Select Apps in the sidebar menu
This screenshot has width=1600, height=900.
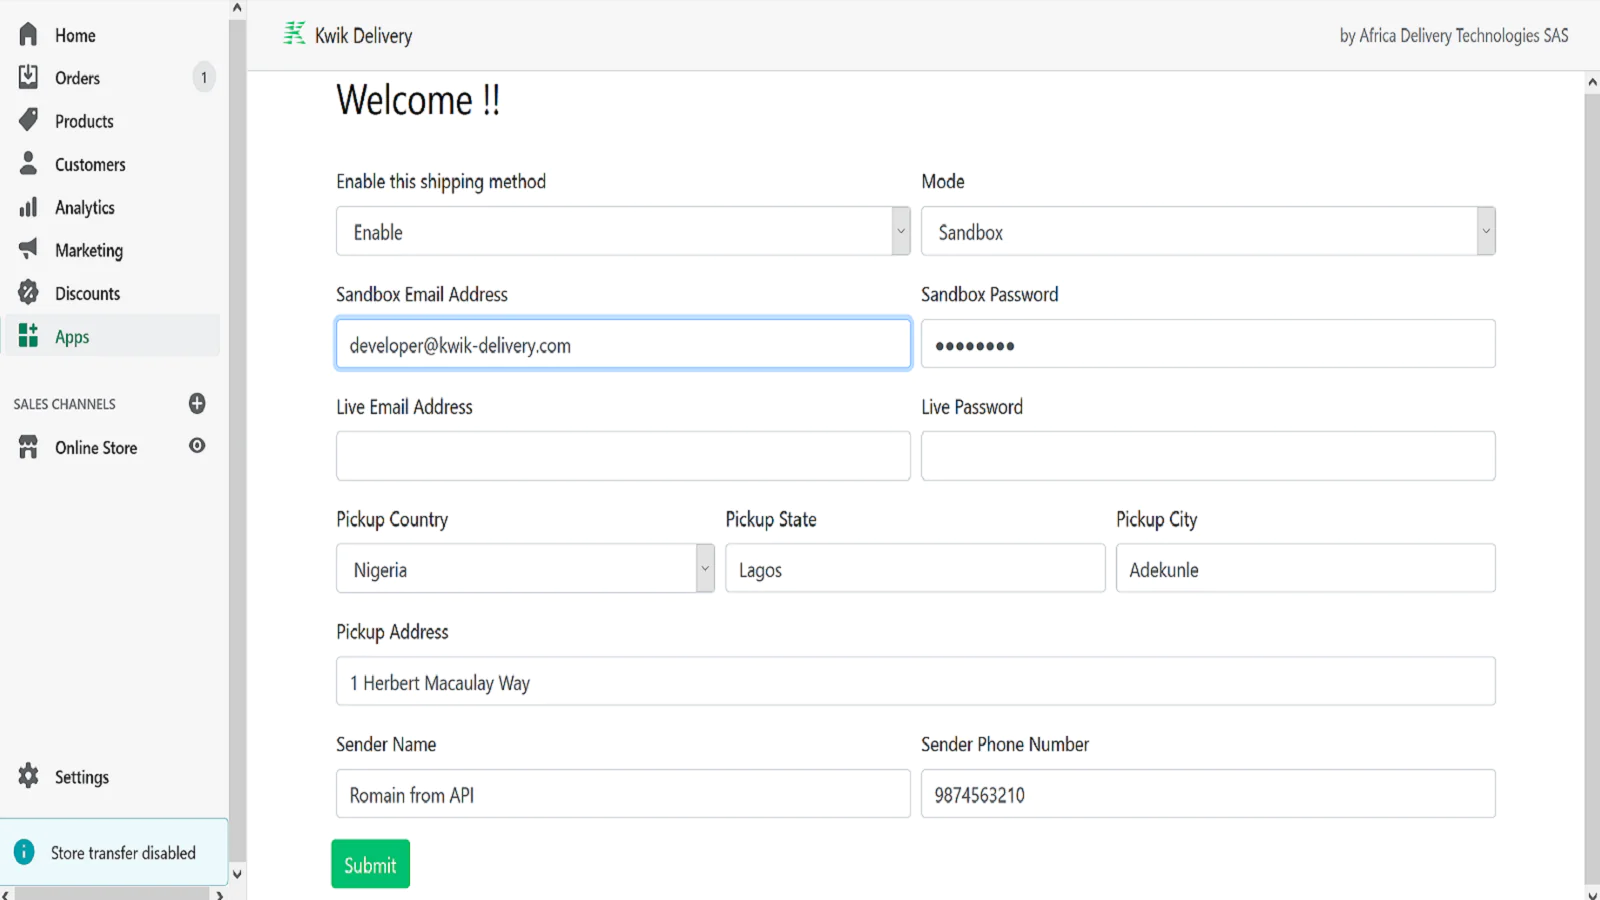(x=72, y=337)
